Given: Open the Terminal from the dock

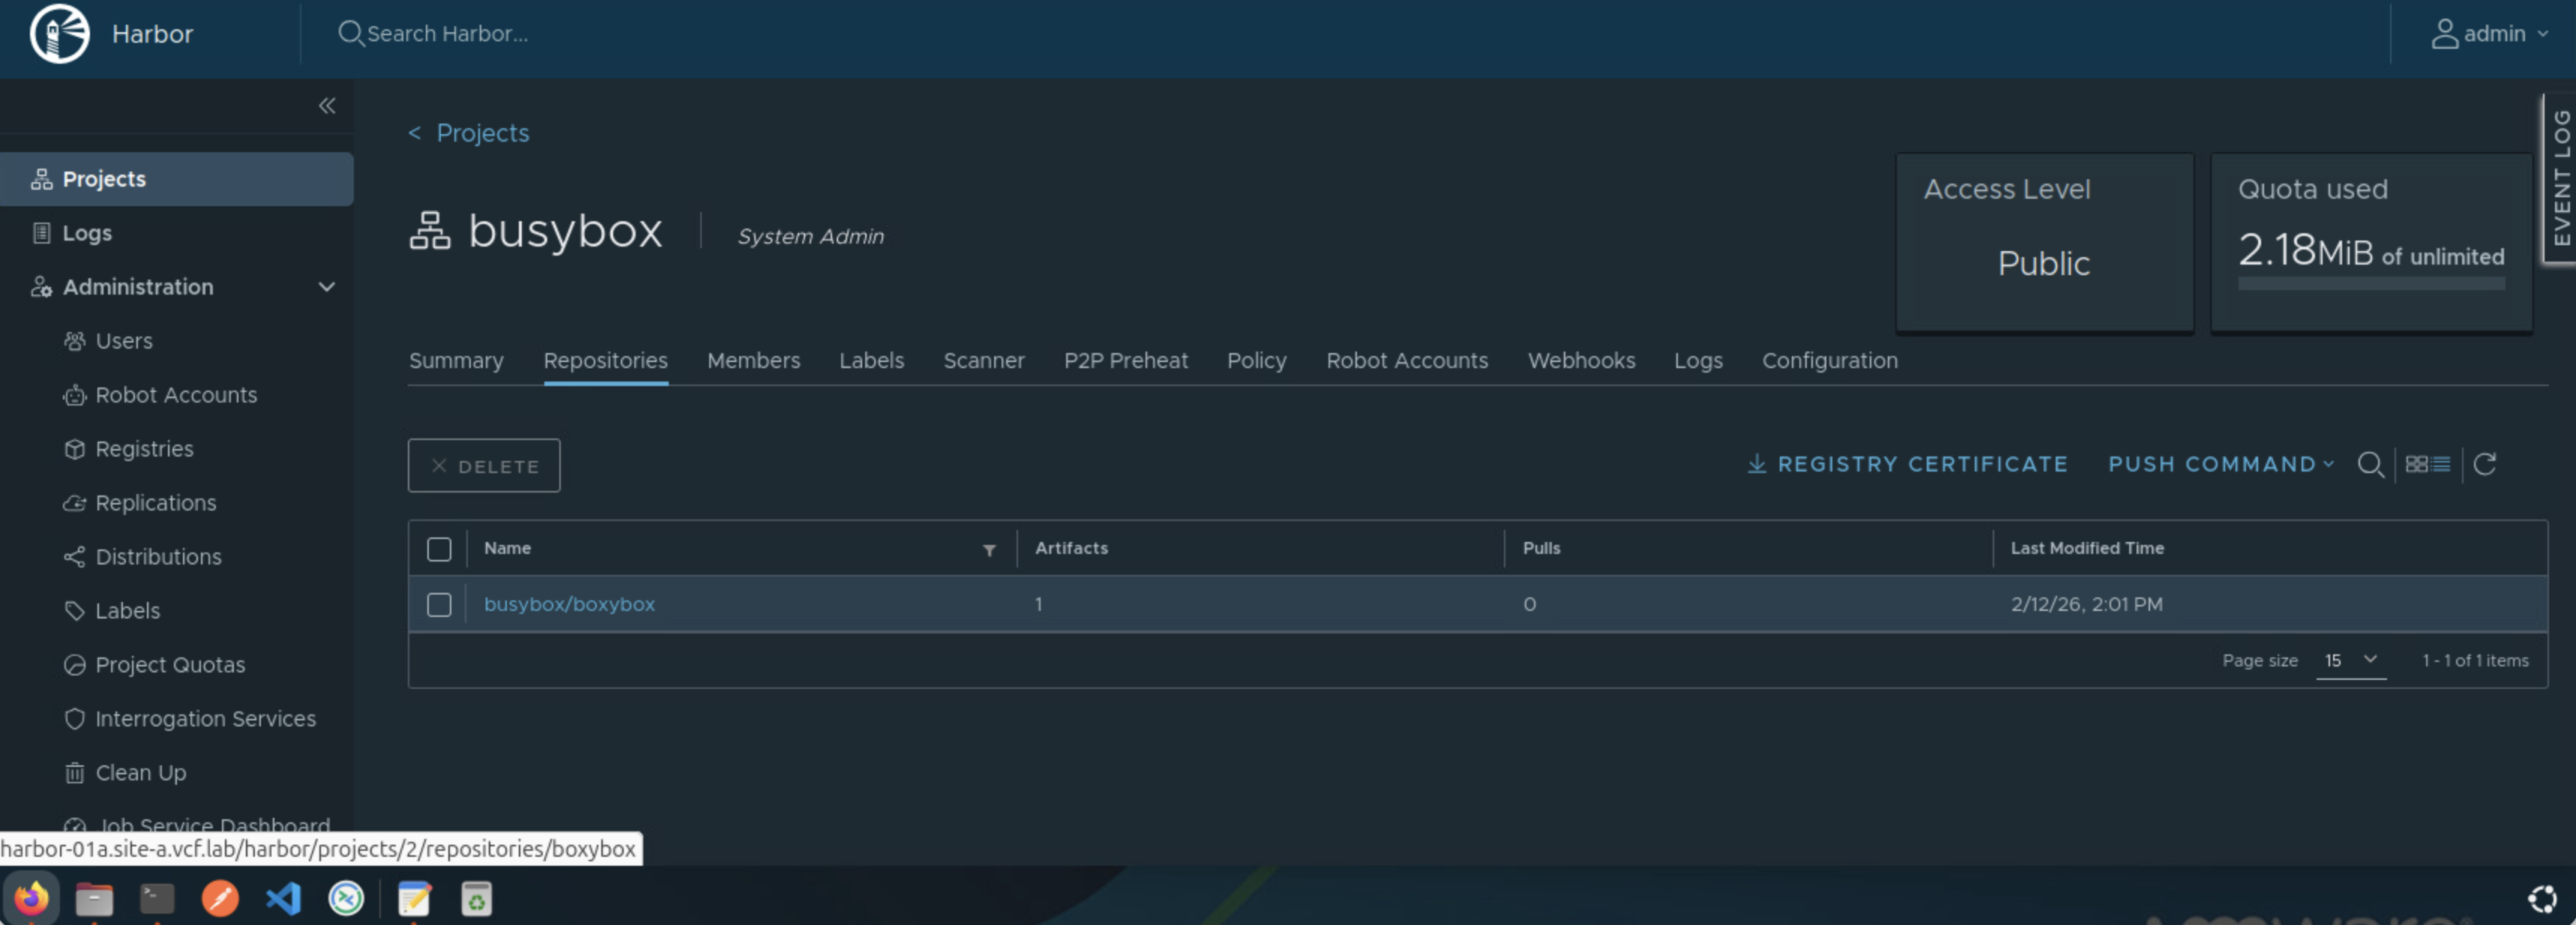Looking at the screenshot, I should (x=157, y=898).
